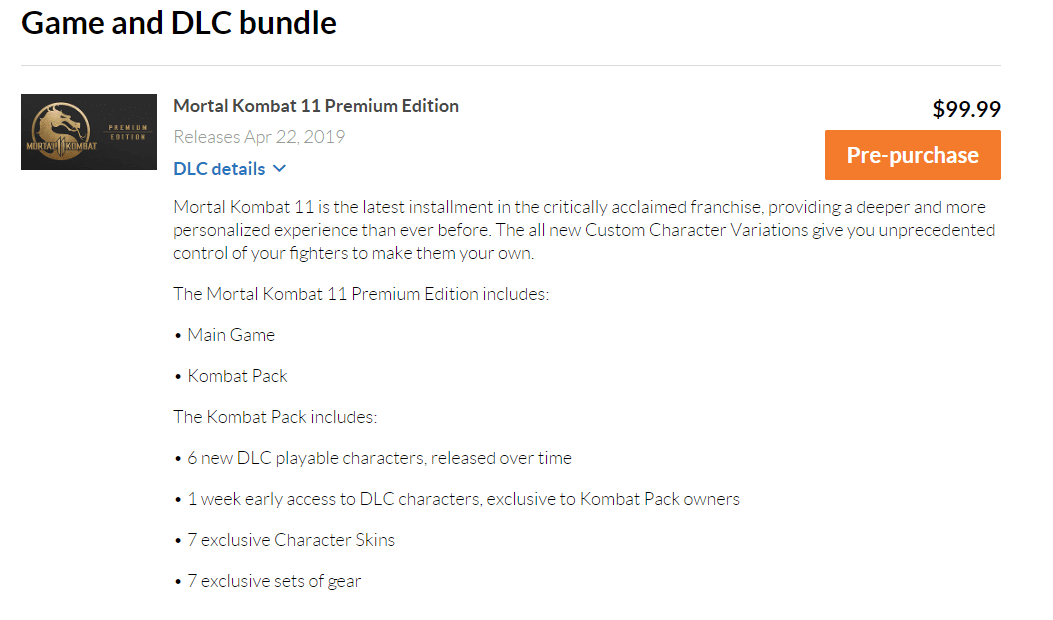Viewport: 1053px width, 620px height.
Task: Select the 7 exclusive Character Skins item
Action: click(x=284, y=540)
